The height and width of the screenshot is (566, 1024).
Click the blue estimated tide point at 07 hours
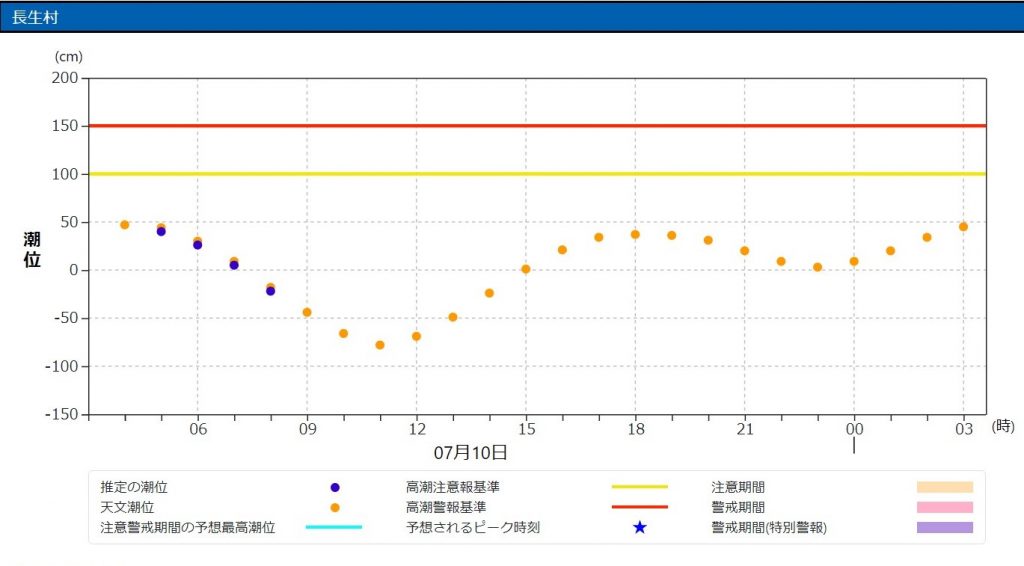[234, 266]
